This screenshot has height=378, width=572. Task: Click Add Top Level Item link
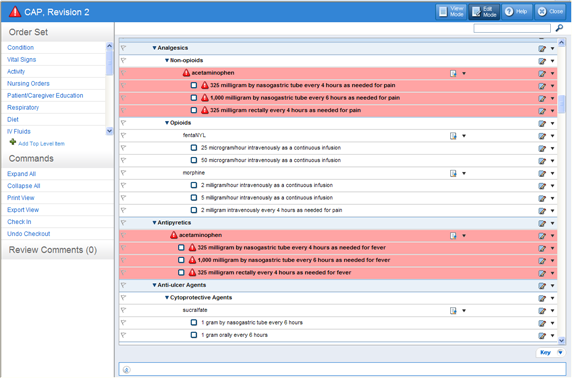tap(41, 144)
